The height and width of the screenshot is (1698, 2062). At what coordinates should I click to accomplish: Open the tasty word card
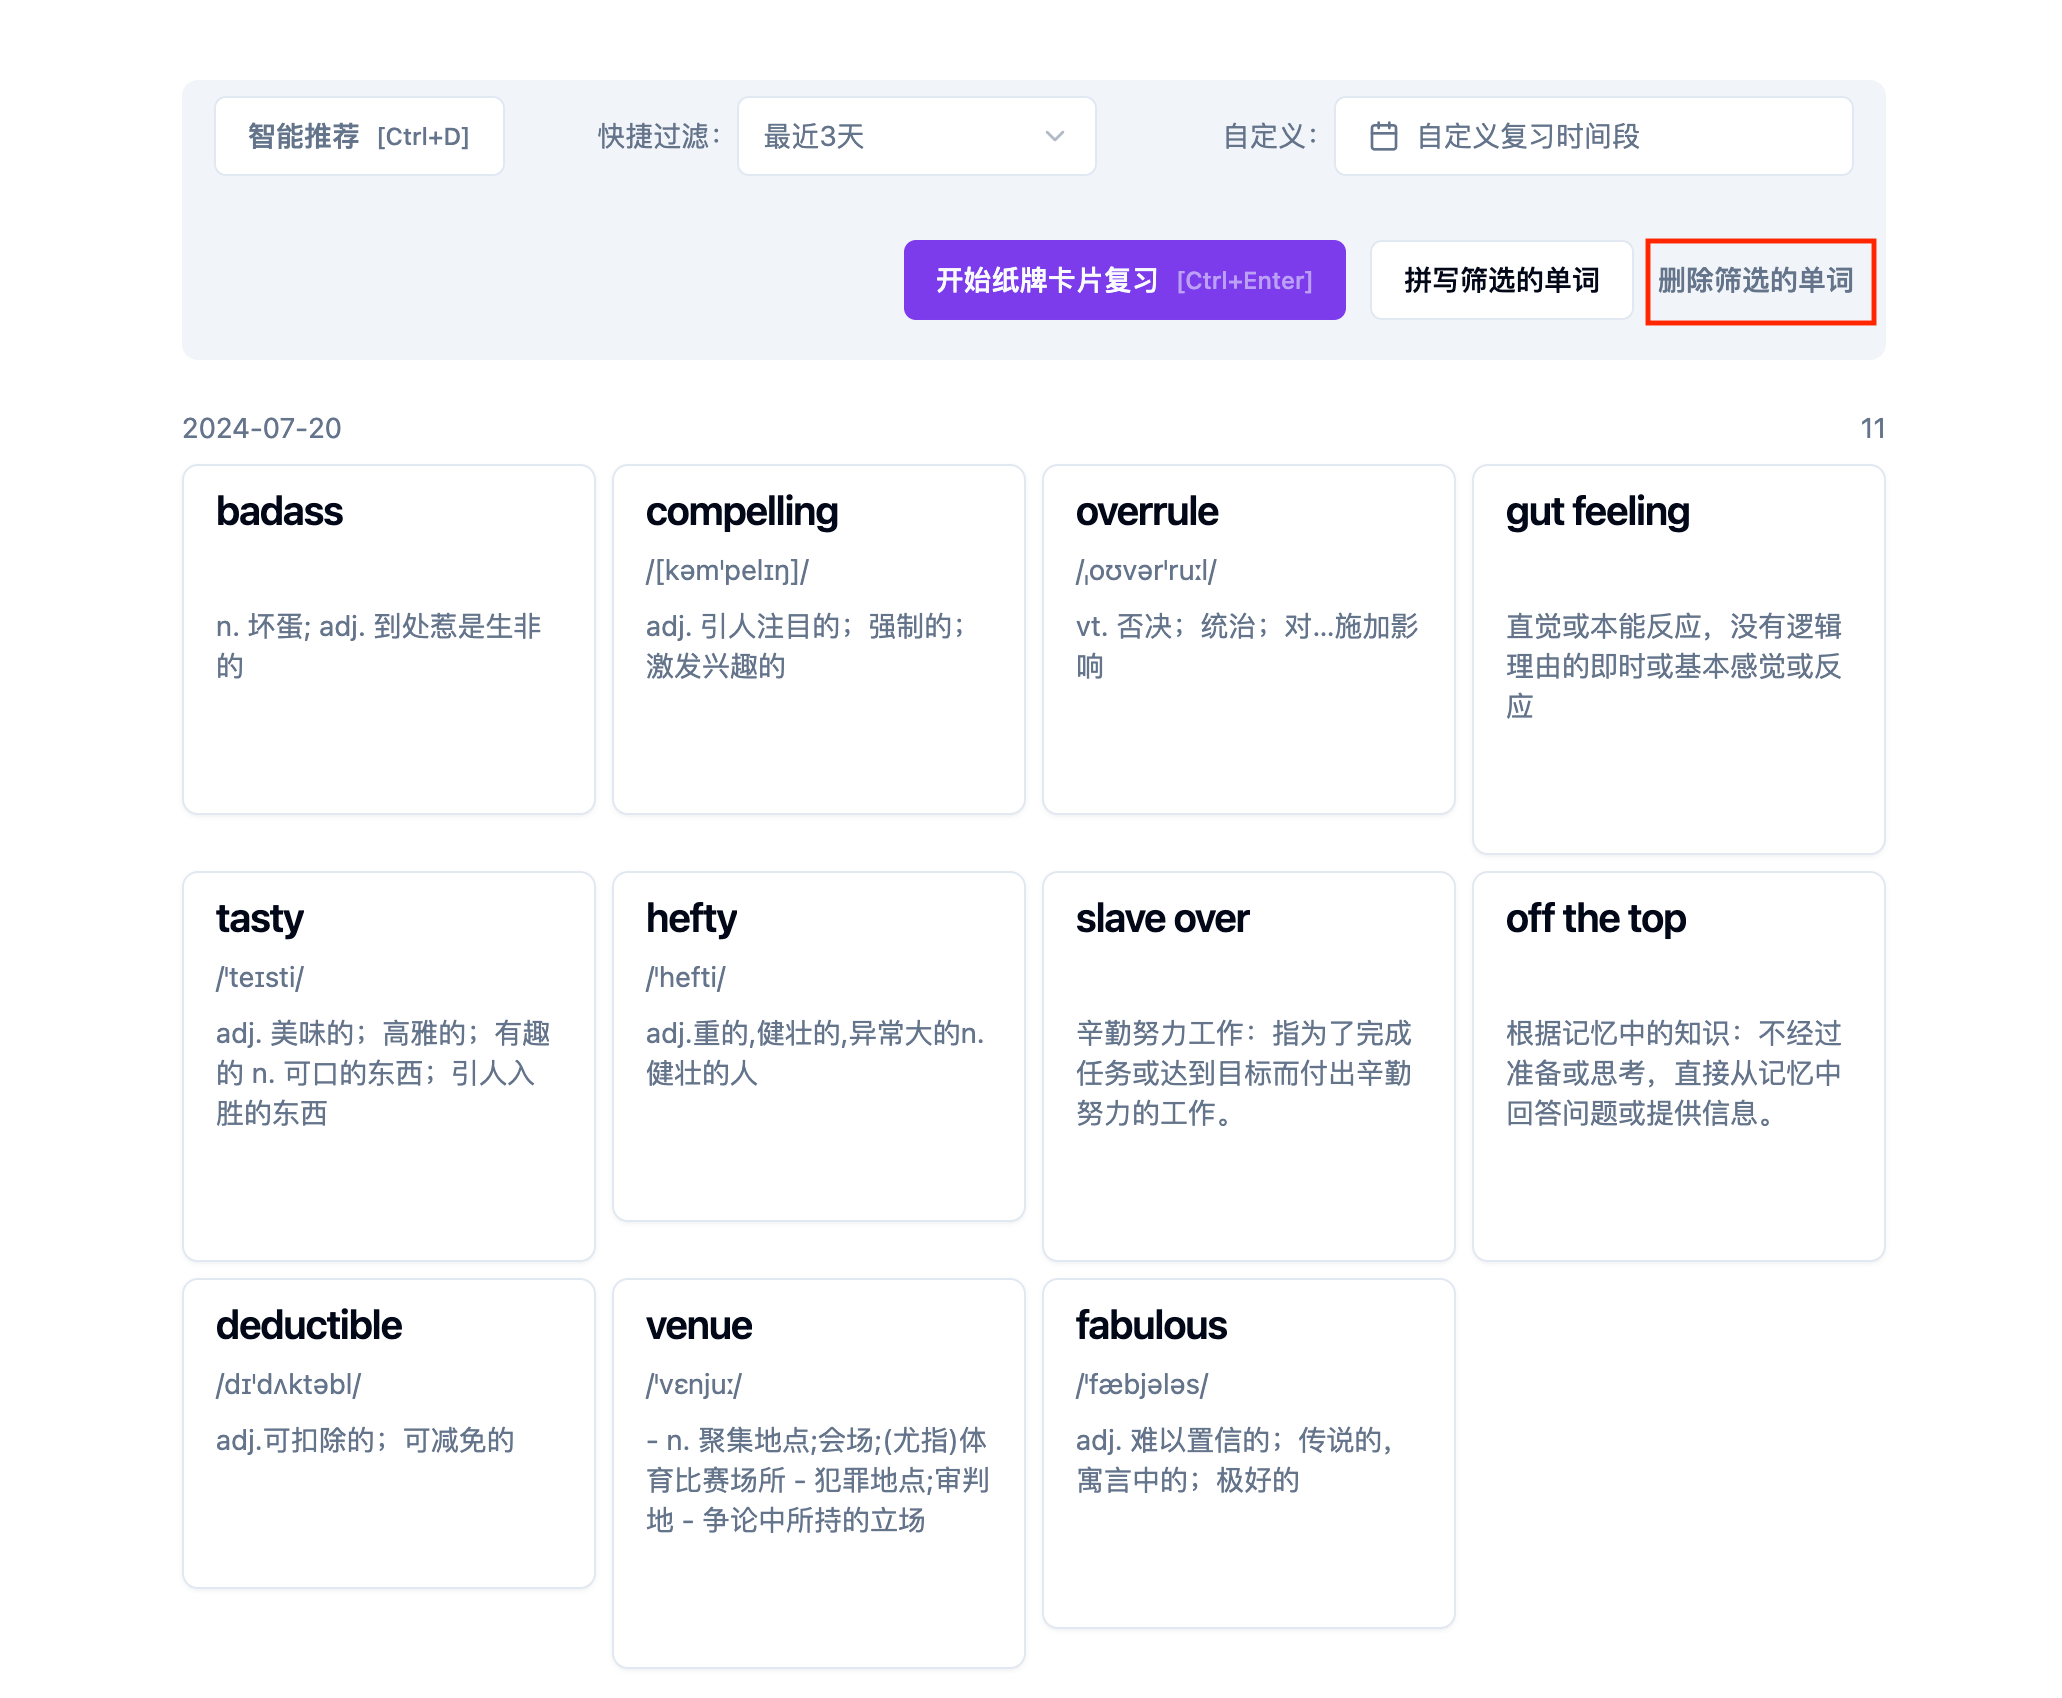(x=389, y=1066)
